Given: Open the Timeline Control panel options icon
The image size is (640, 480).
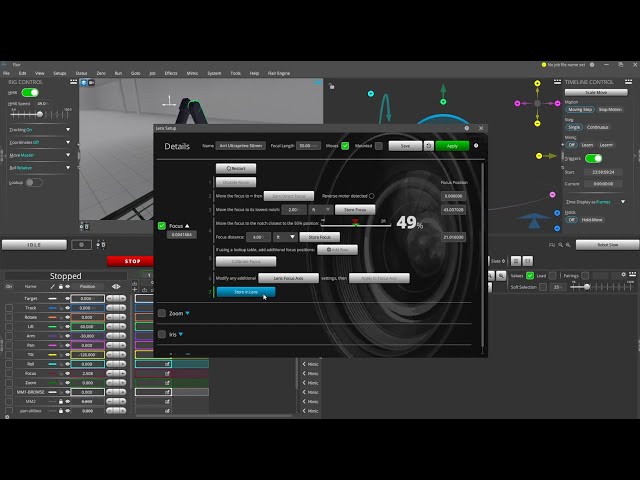Looking at the screenshot, I should pyautogui.click(x=629, y=82).
